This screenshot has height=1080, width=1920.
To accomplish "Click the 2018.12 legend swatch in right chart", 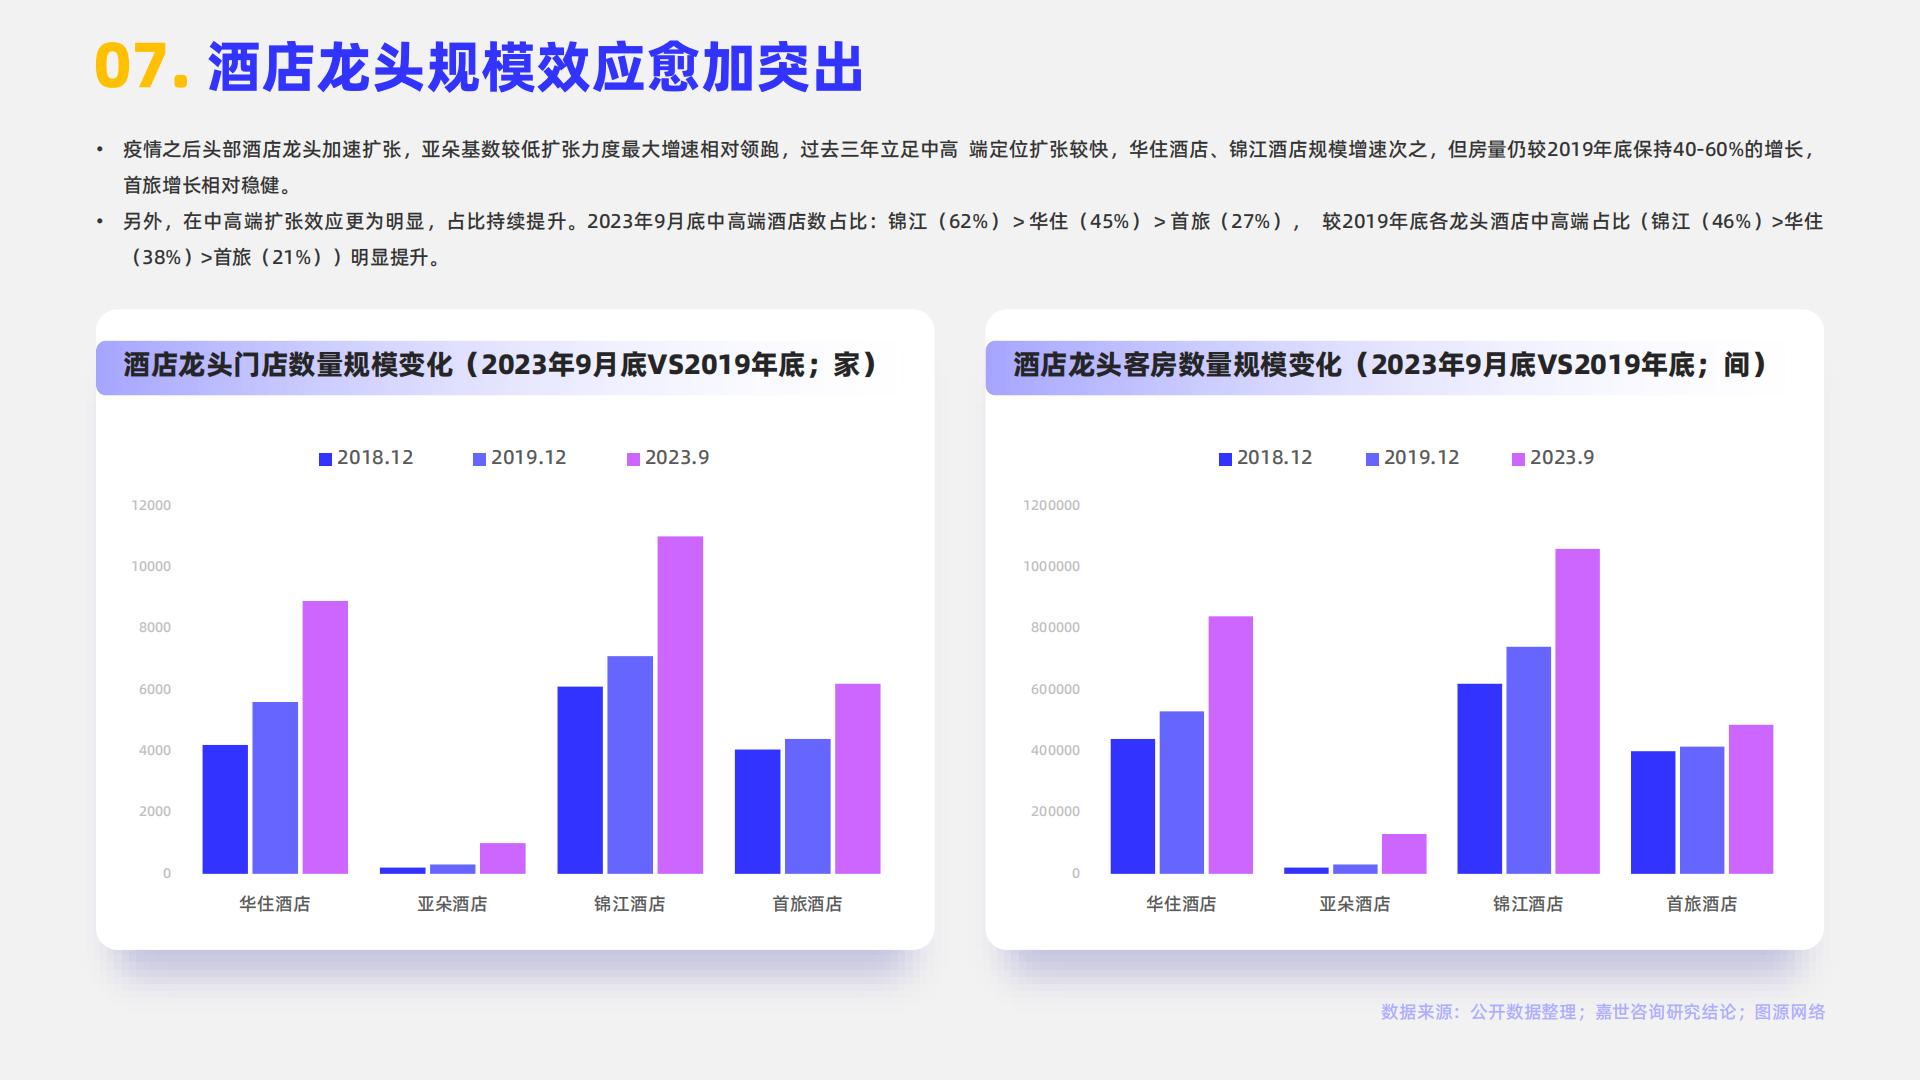I will (x=1225, y=459).
